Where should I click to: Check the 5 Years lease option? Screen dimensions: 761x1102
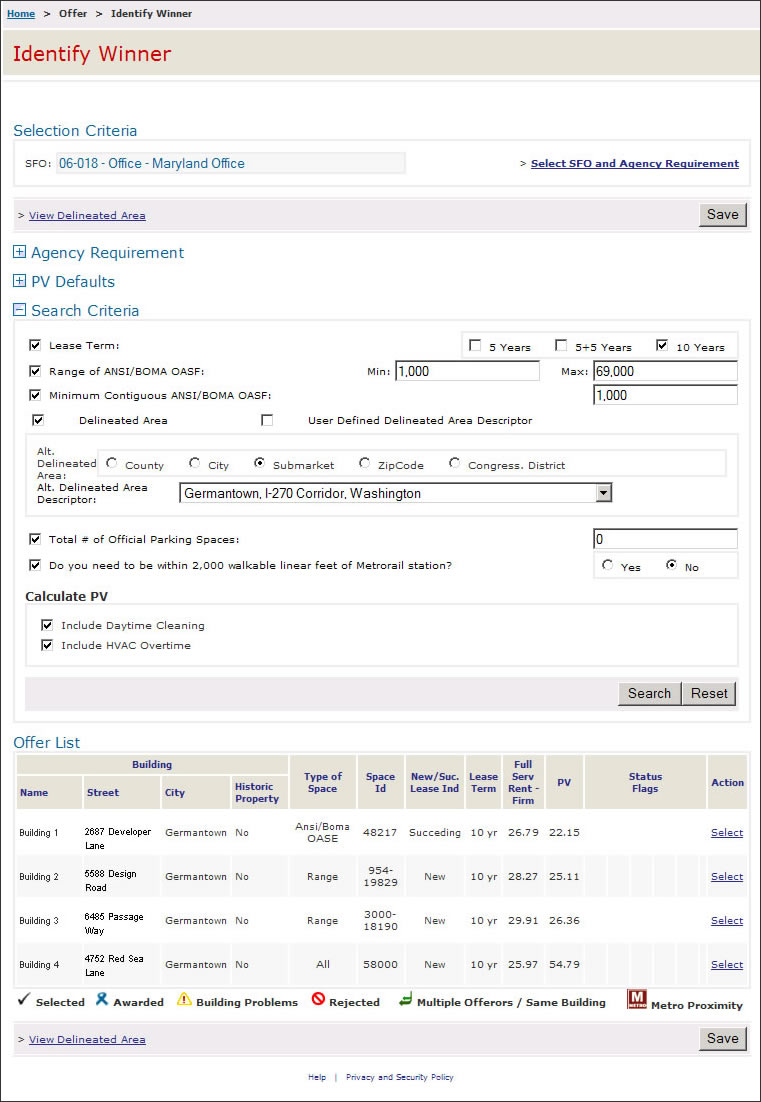point(475,346)
